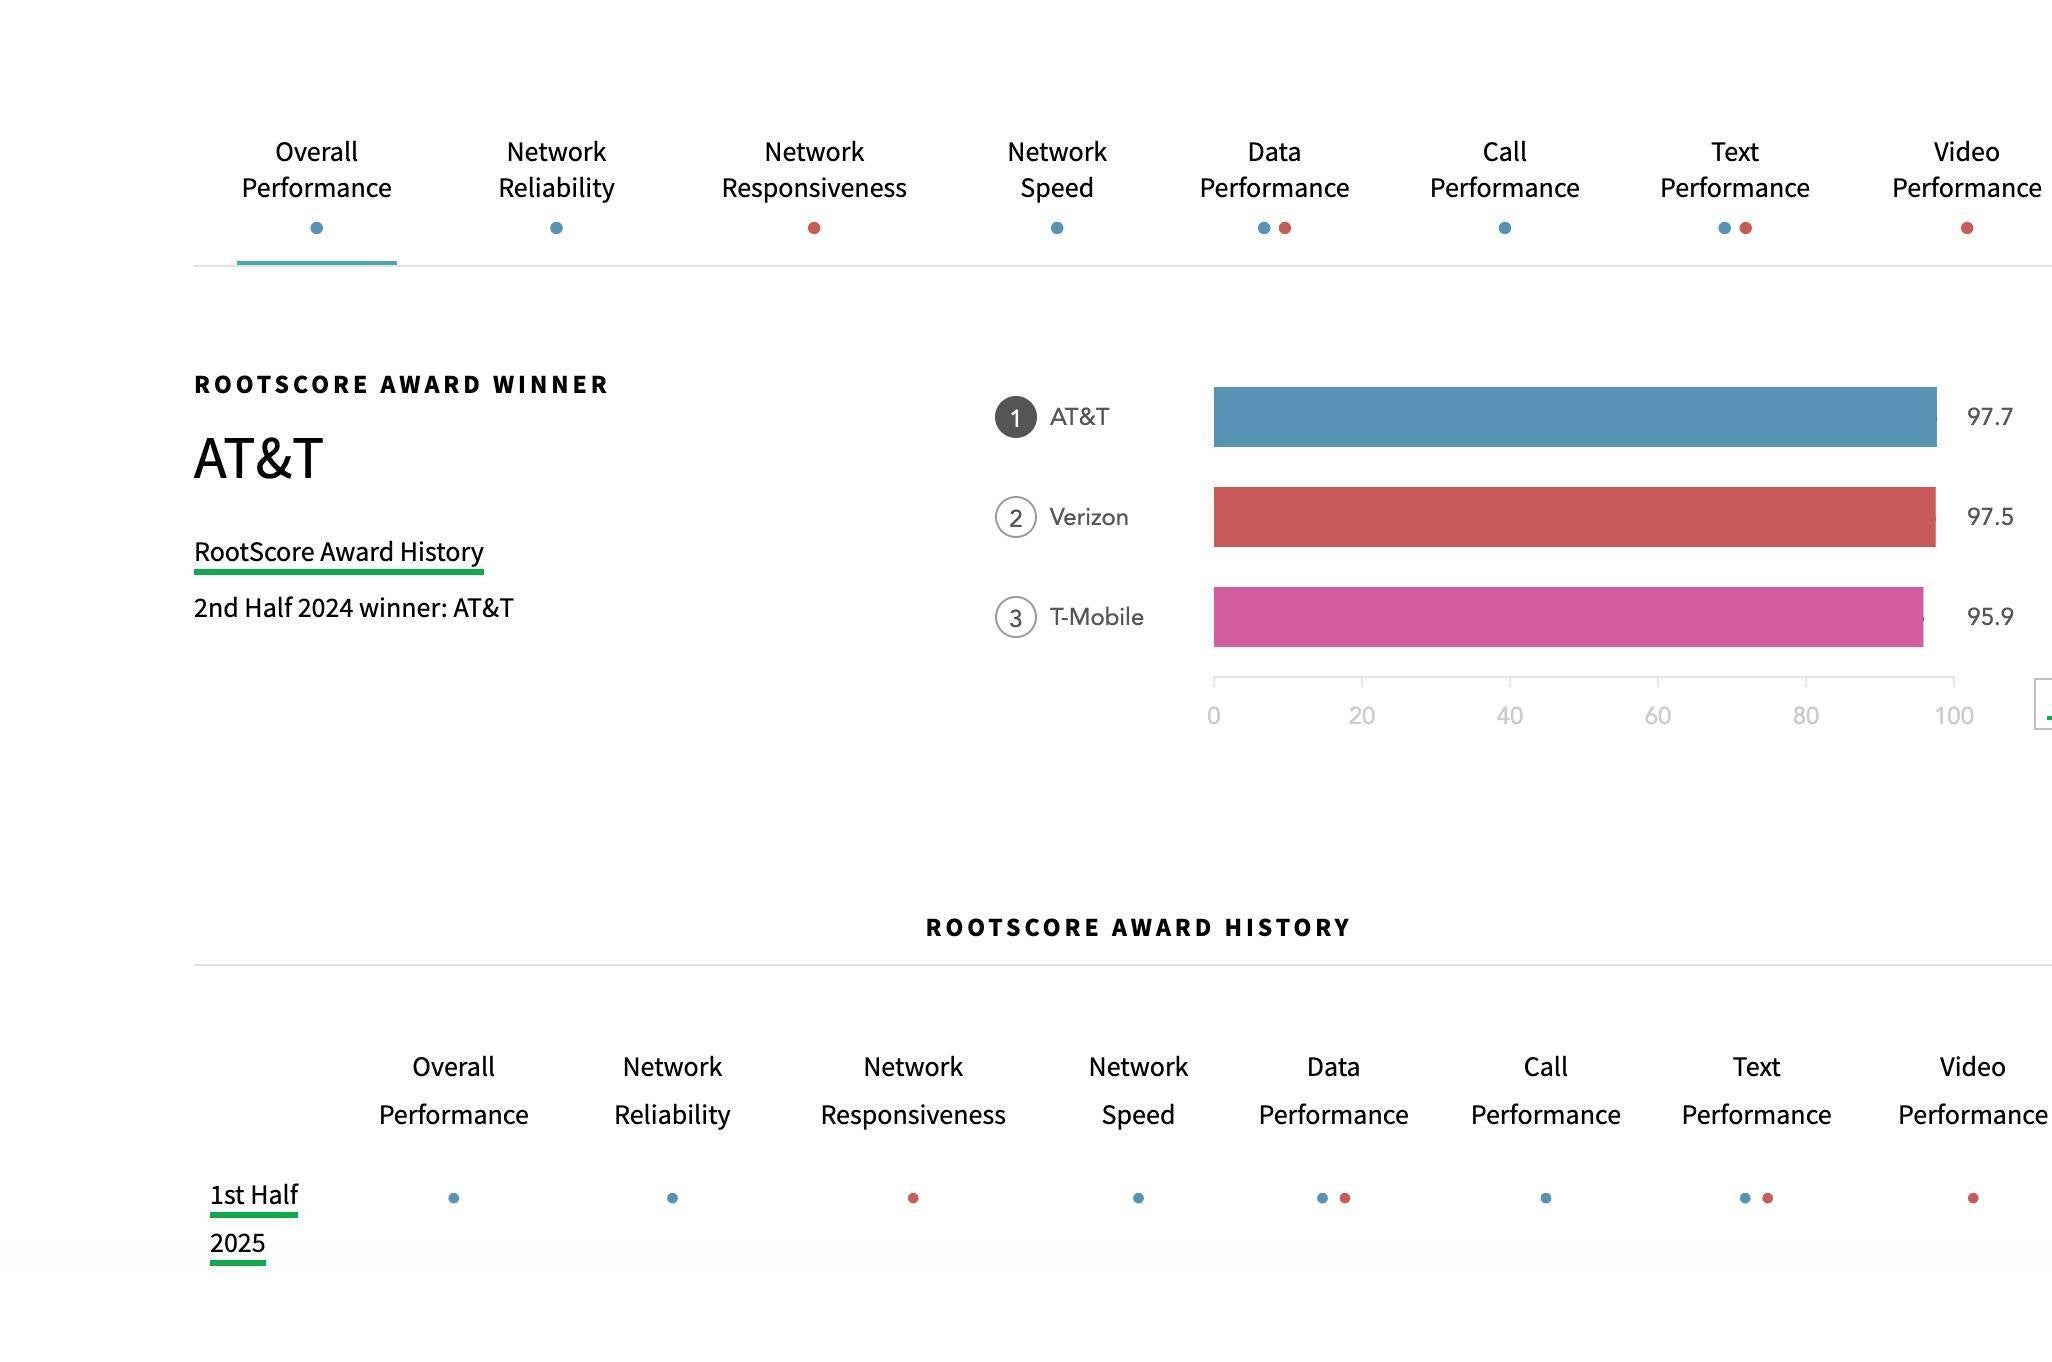Click the history row red dot under Network Responsiveness
The width and height of the screenshot is (2052, 1362).
pyautogui.click(x=913, y=1198)
